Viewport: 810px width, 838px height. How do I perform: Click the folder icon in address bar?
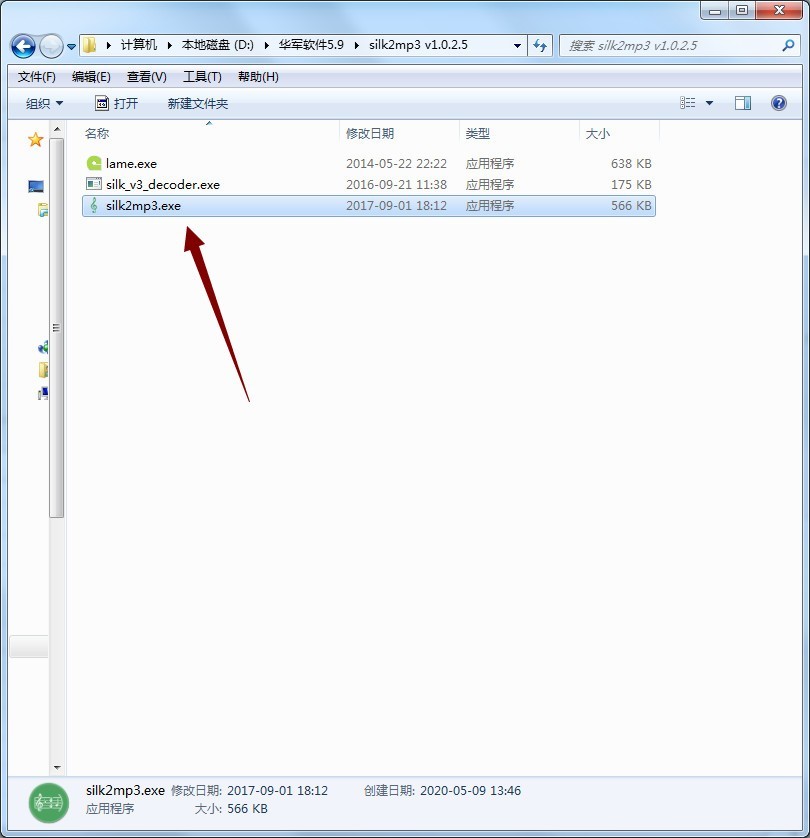click(x=90, y=45)
